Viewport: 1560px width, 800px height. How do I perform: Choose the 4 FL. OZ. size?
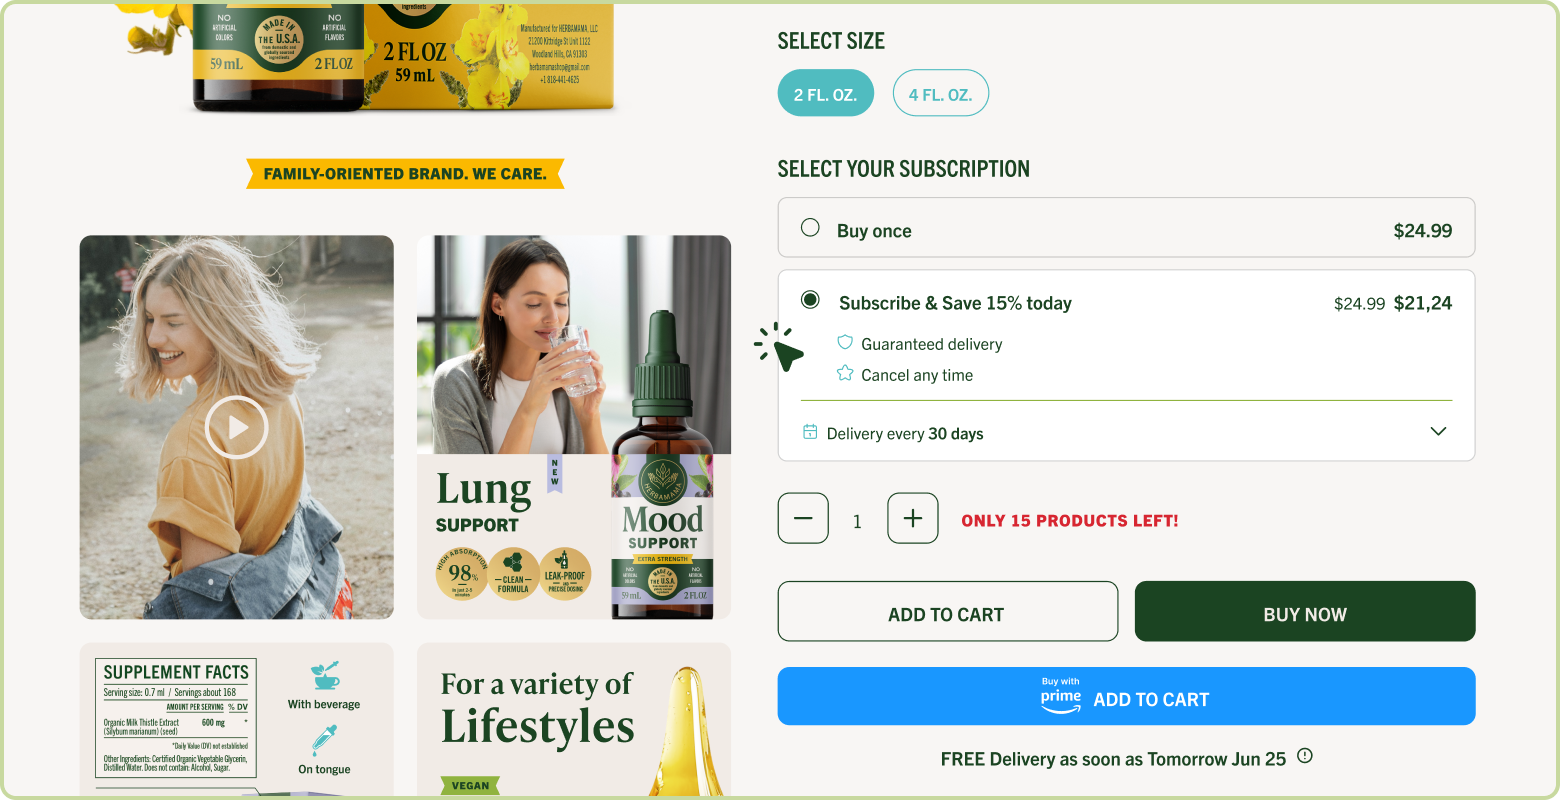coord(940,93)
